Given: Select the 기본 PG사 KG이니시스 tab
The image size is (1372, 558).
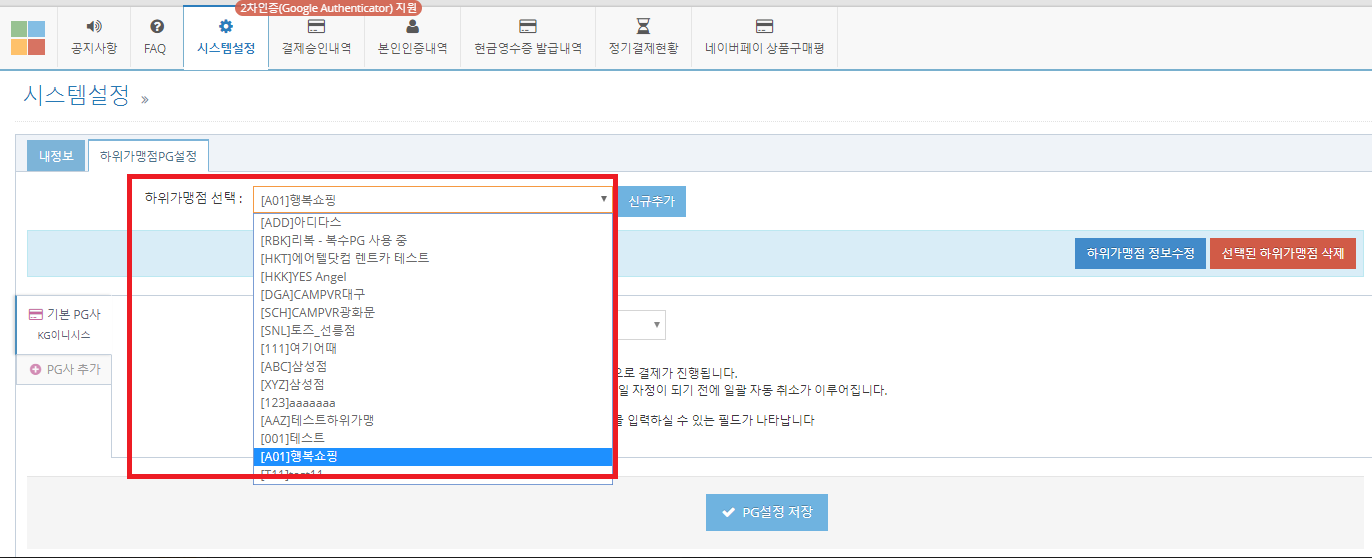Looking at the screenshot, I should [64, 324].
